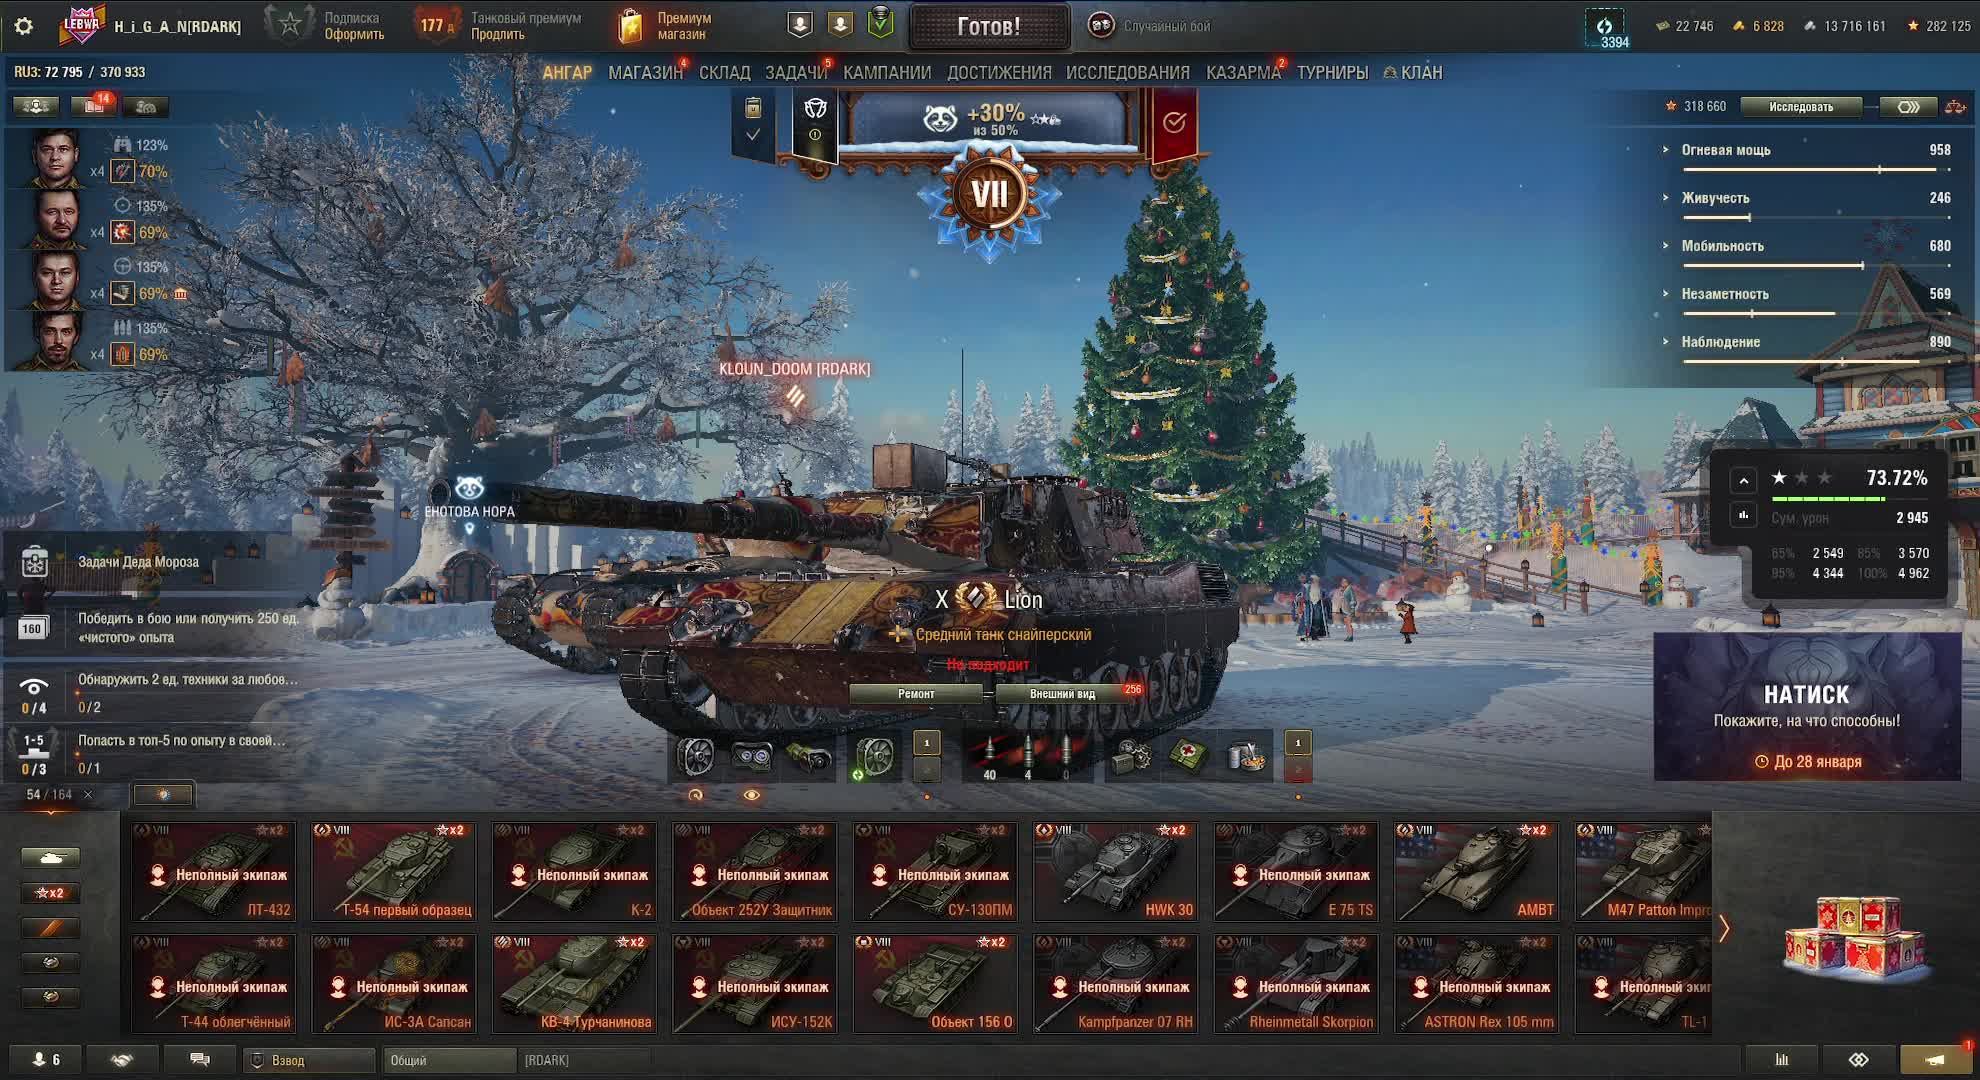Open the Взвод platoon dropdown
This screenshot has height=1080, width=1980.
[x=310, y=1060]
